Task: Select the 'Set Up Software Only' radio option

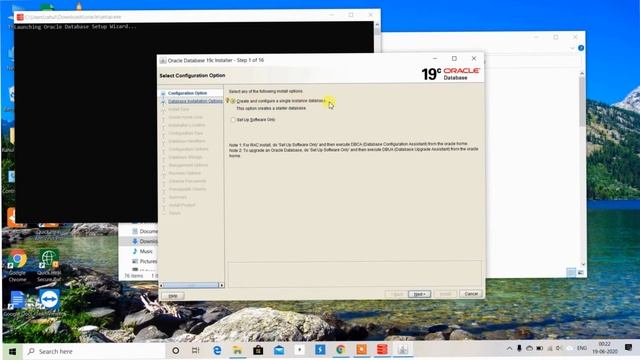Action: tap(233, 120)
